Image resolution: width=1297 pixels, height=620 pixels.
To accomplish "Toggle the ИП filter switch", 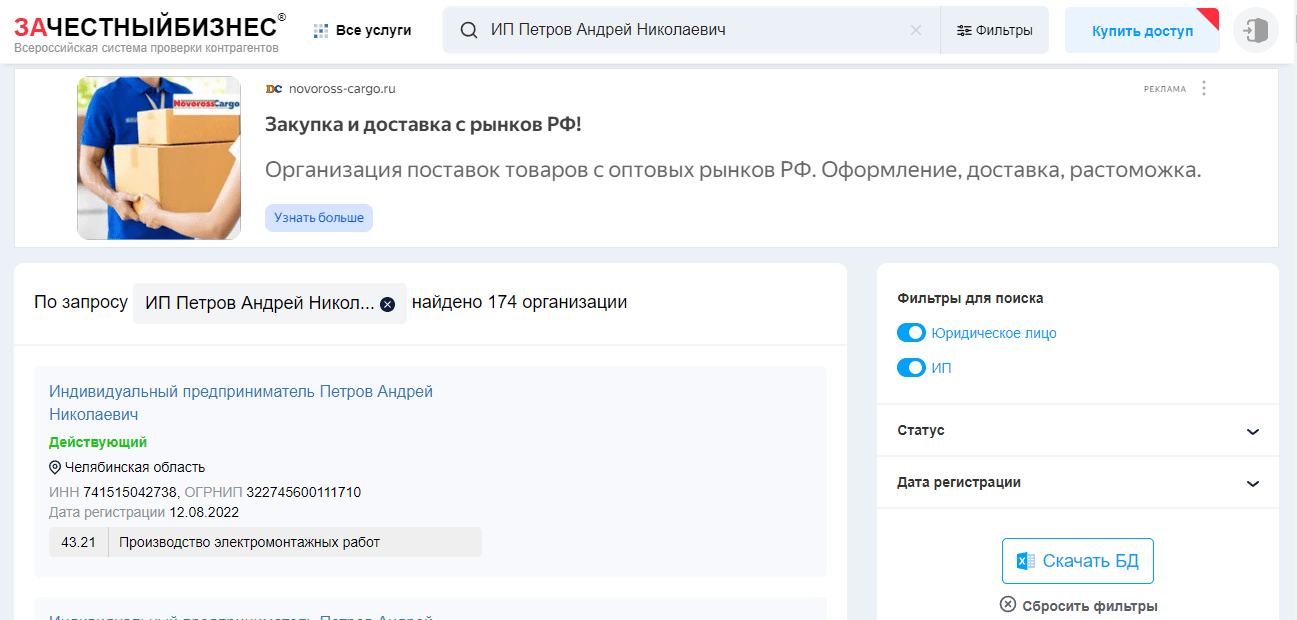I will coord(911,368).
